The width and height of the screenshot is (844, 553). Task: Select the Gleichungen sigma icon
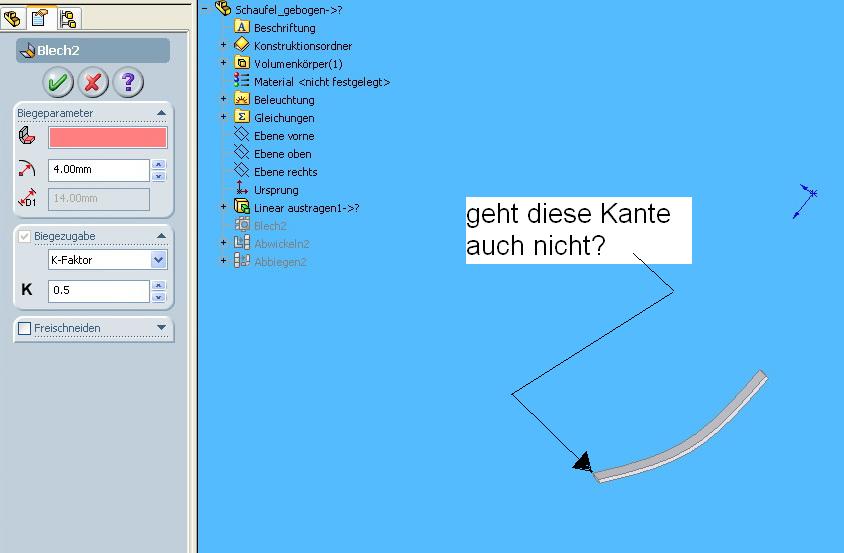tap(242, 116)
